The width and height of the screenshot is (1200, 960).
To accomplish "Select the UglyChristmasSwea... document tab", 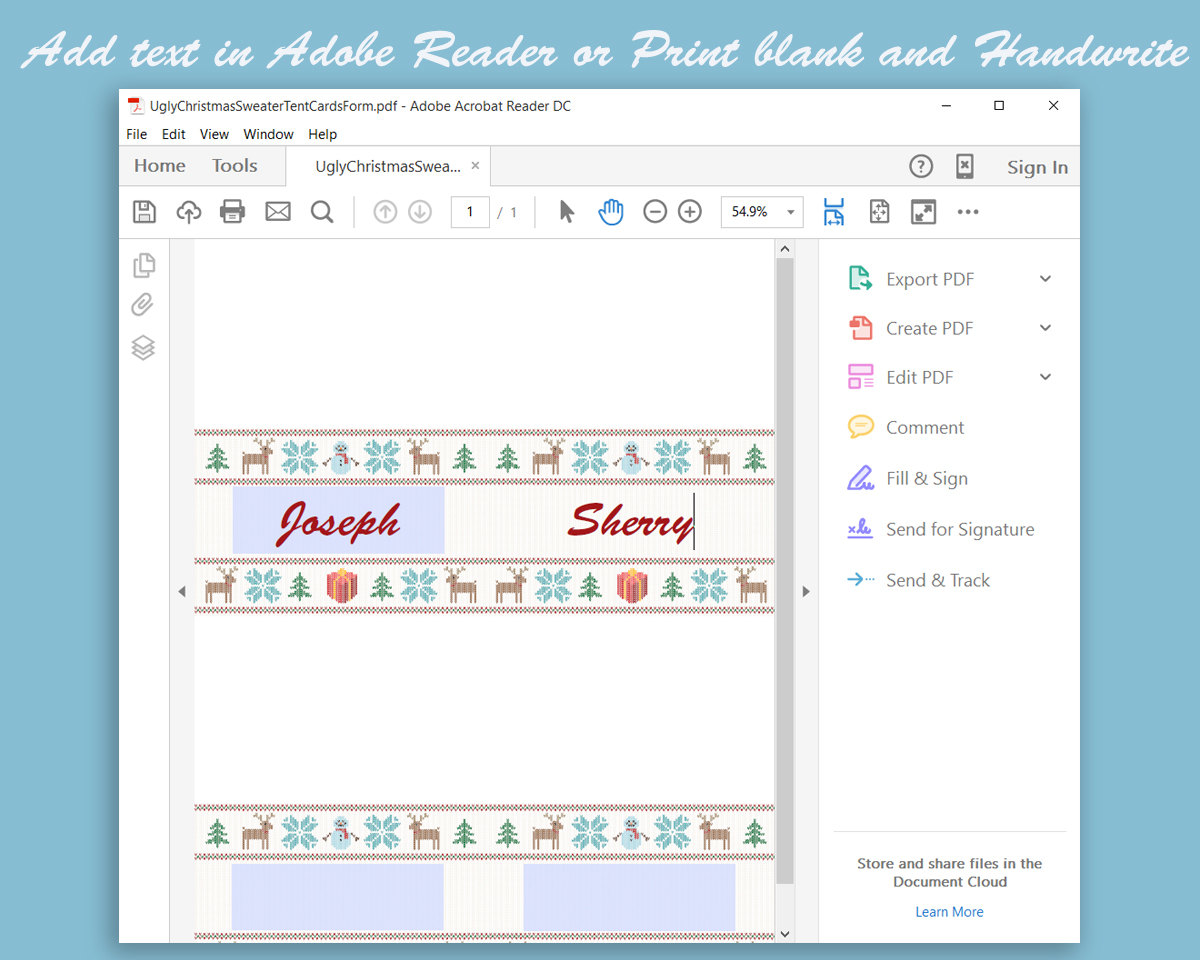I will [388, 166].
